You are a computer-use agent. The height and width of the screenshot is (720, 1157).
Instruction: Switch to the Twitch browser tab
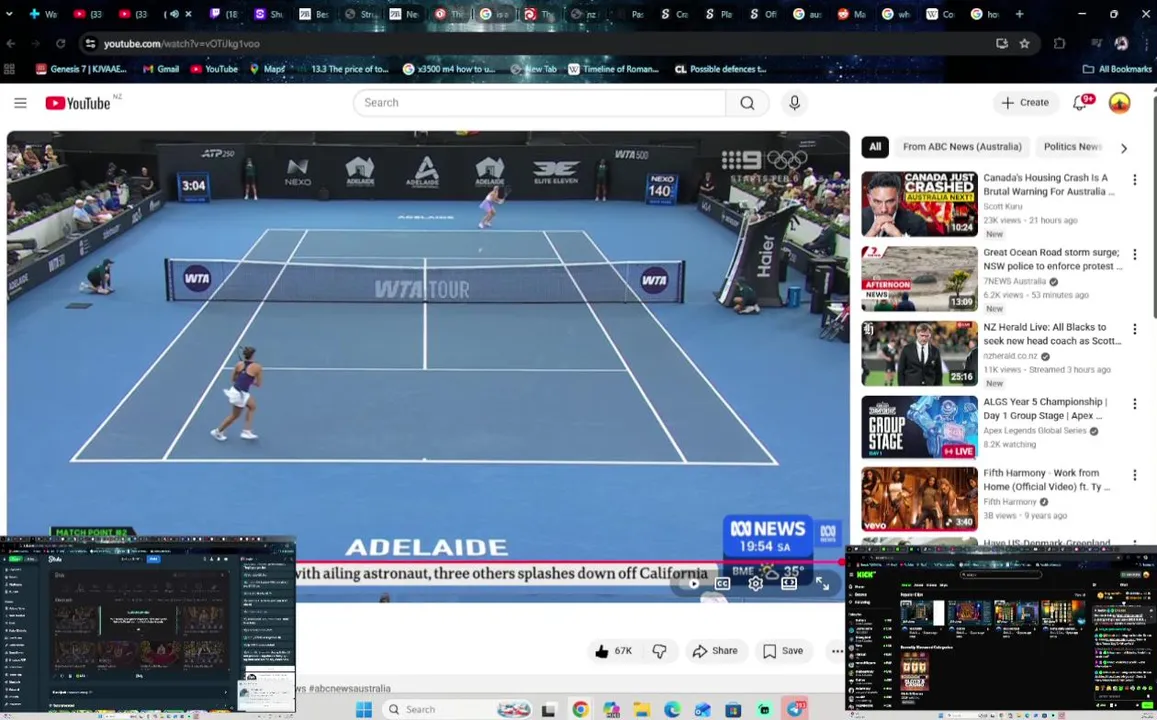click(x=224, y=14)
